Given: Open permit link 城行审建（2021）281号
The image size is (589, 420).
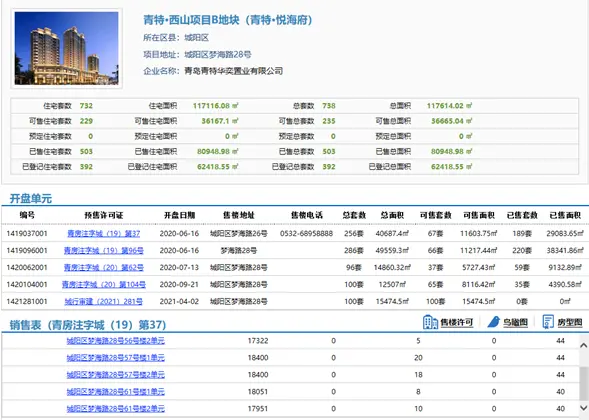Looking at the screenshot, I should pyautogui.click(x=104, y=301).
